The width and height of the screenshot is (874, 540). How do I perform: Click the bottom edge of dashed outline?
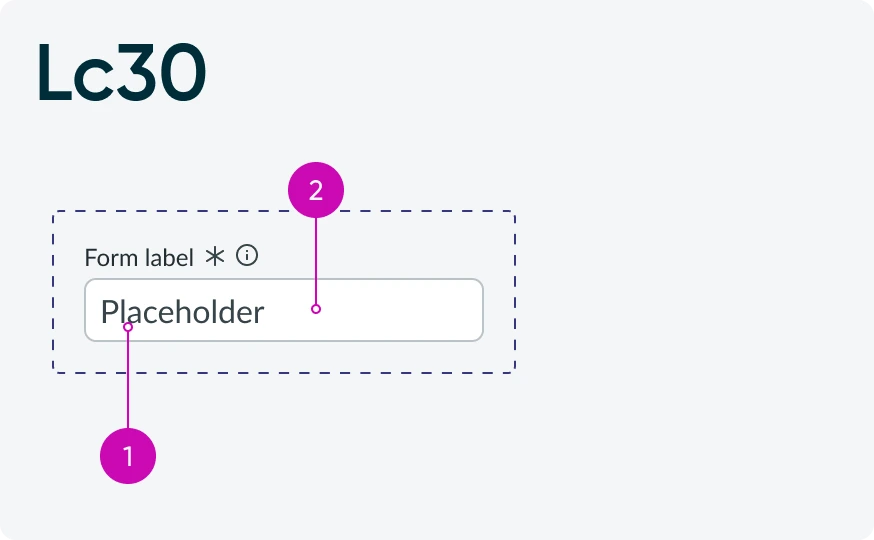coord(284,373)
